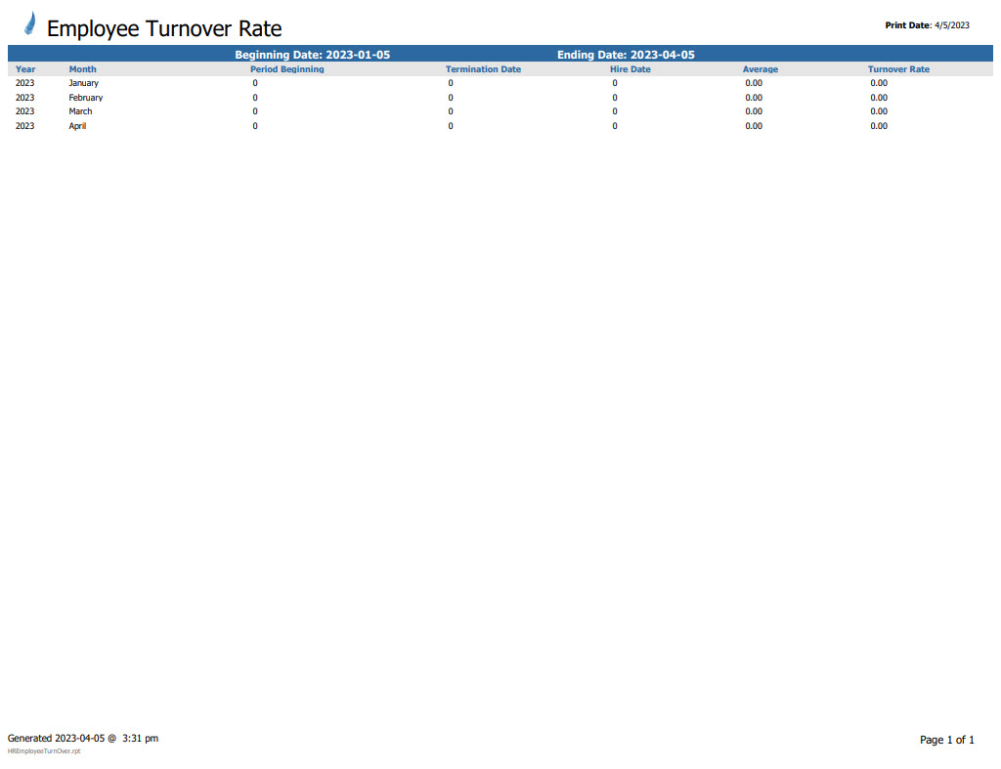
Task: Click the Turnover Rate column header
Action: [x=898, y=69]
